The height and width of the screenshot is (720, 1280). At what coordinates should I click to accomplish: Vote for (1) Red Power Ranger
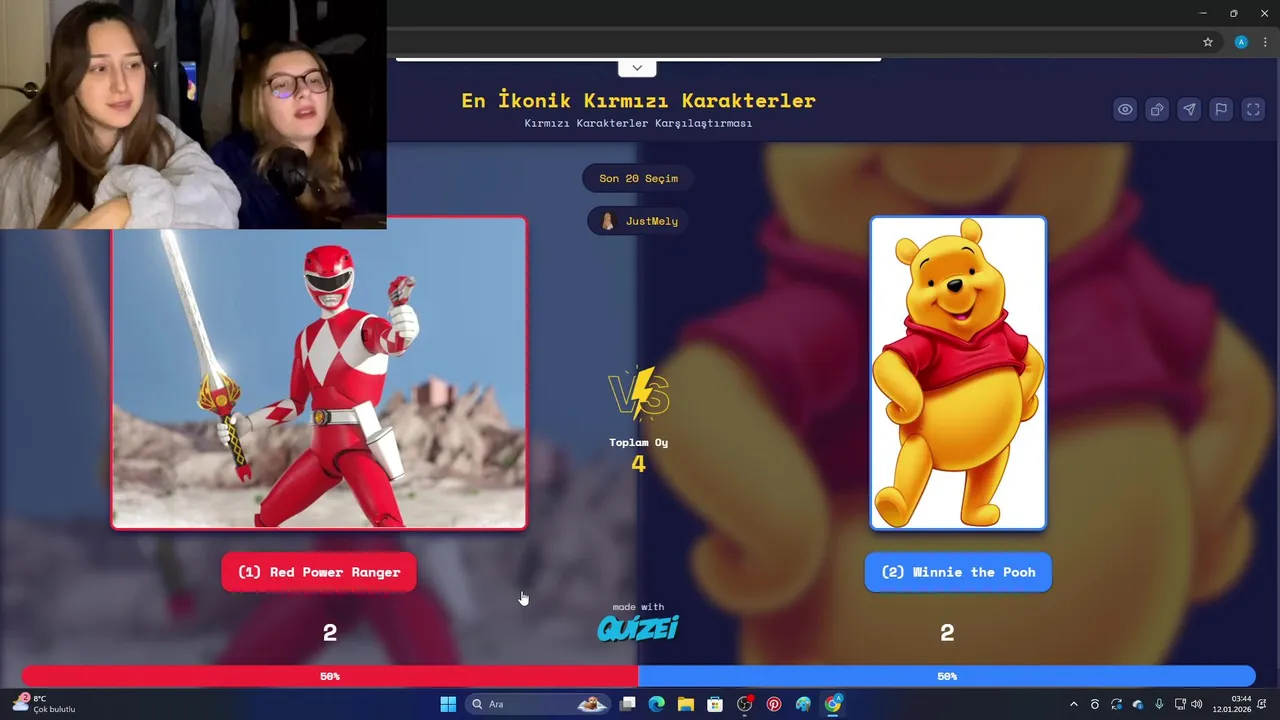(319, 572)
